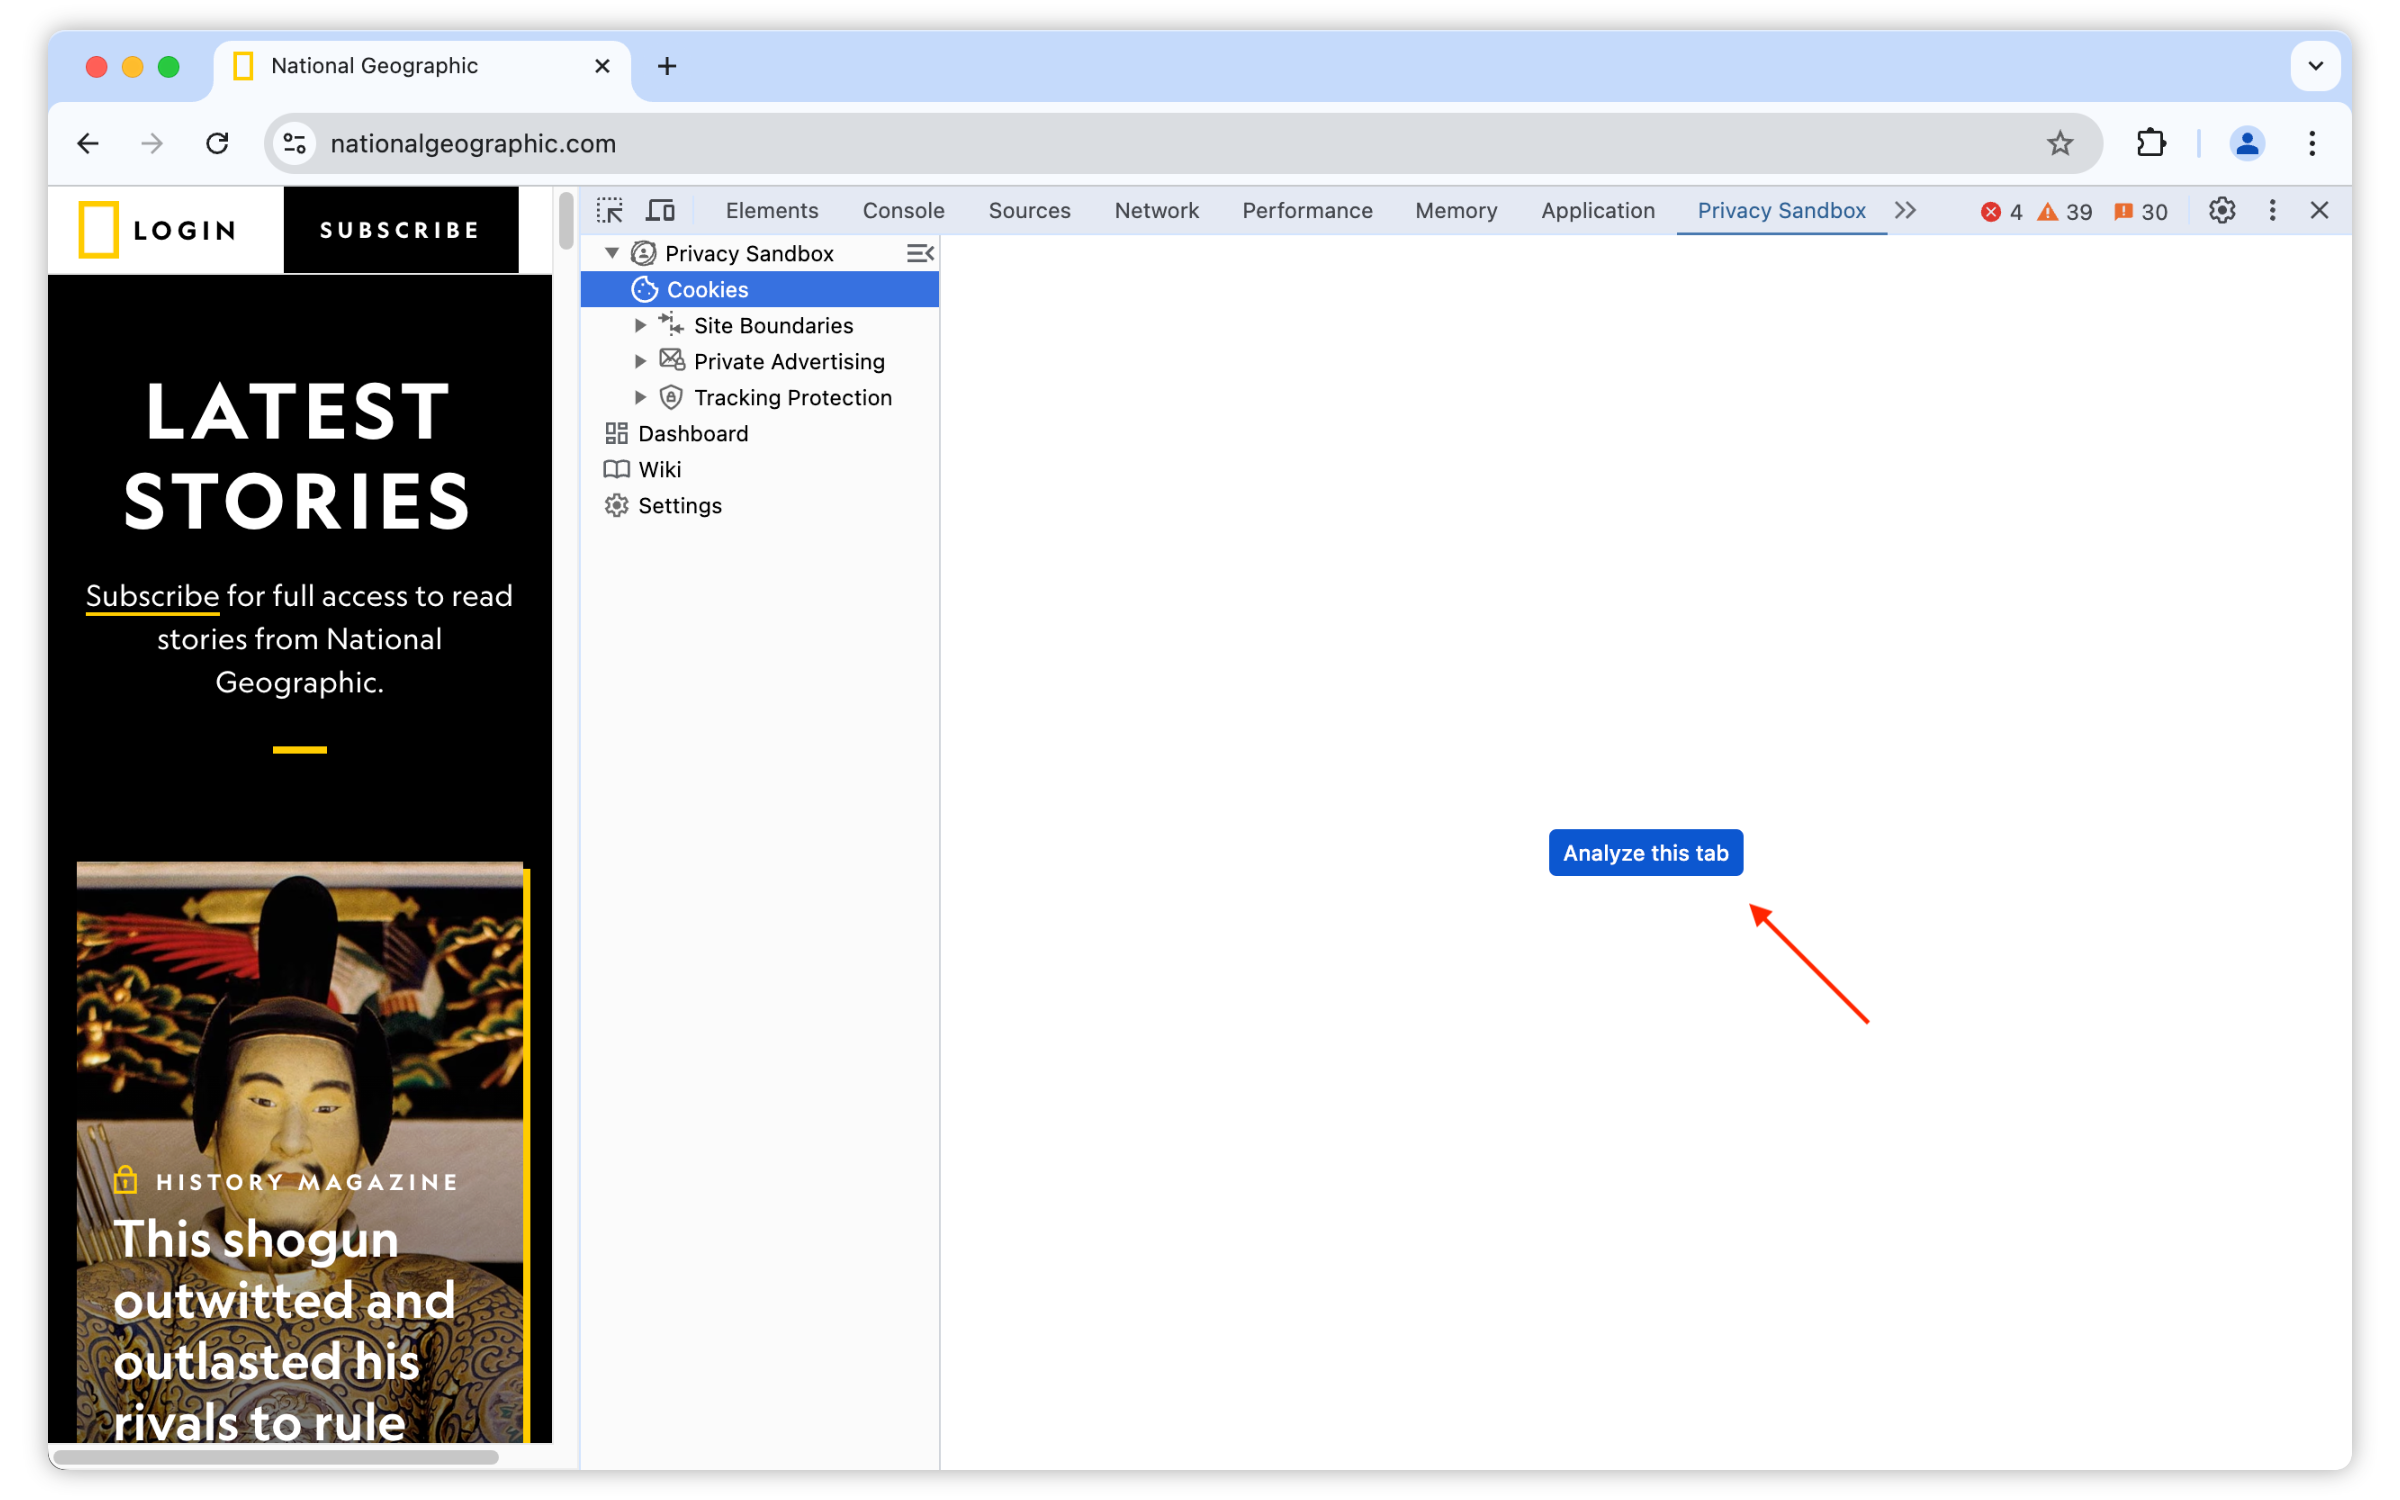Click the browser back arrow

pyautogui.click(x=88, y=144)
